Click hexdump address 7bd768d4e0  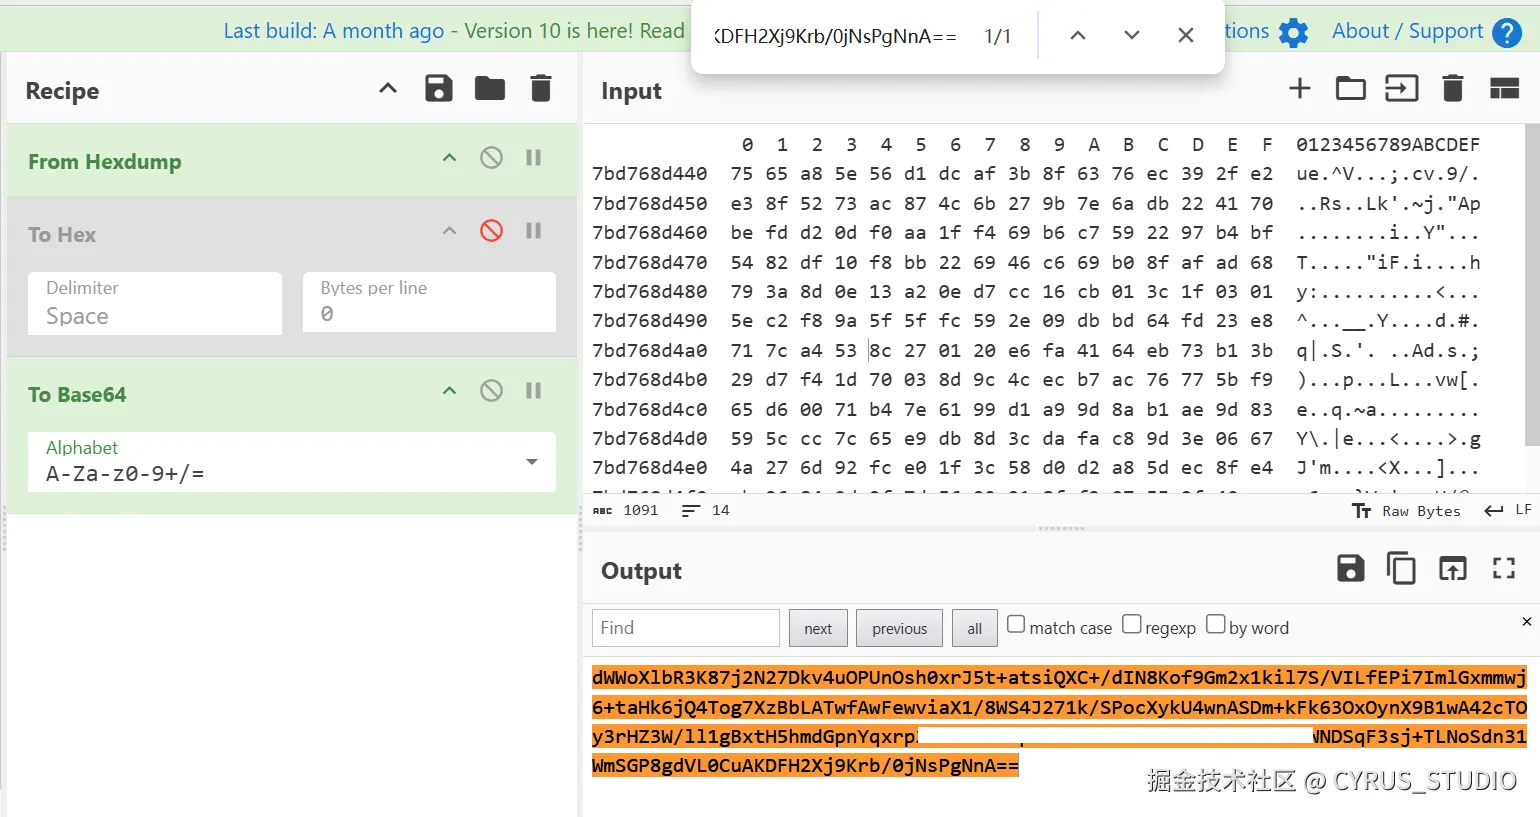[x=650, y=468]
